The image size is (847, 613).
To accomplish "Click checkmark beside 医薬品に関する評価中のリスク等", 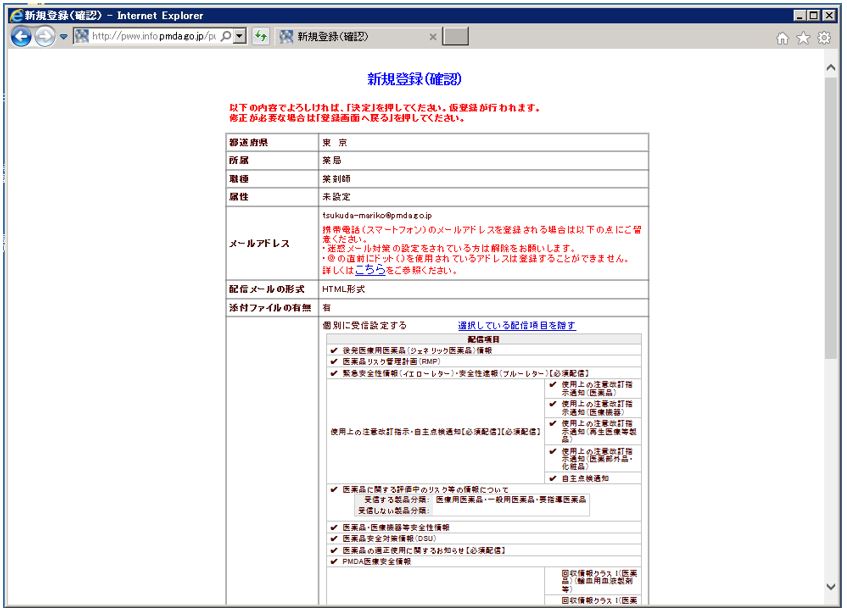I will pos(334,489).
